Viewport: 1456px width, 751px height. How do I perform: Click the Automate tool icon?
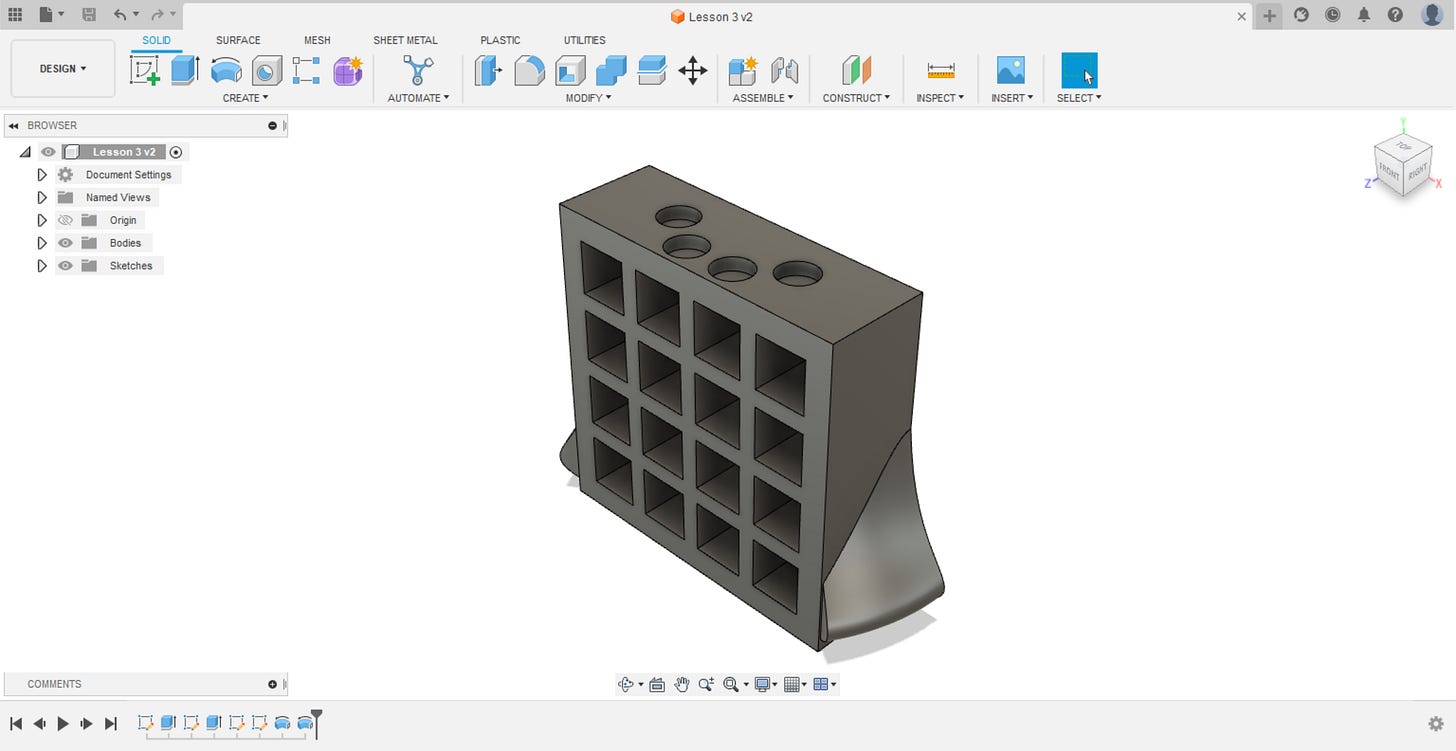point(418,70)
